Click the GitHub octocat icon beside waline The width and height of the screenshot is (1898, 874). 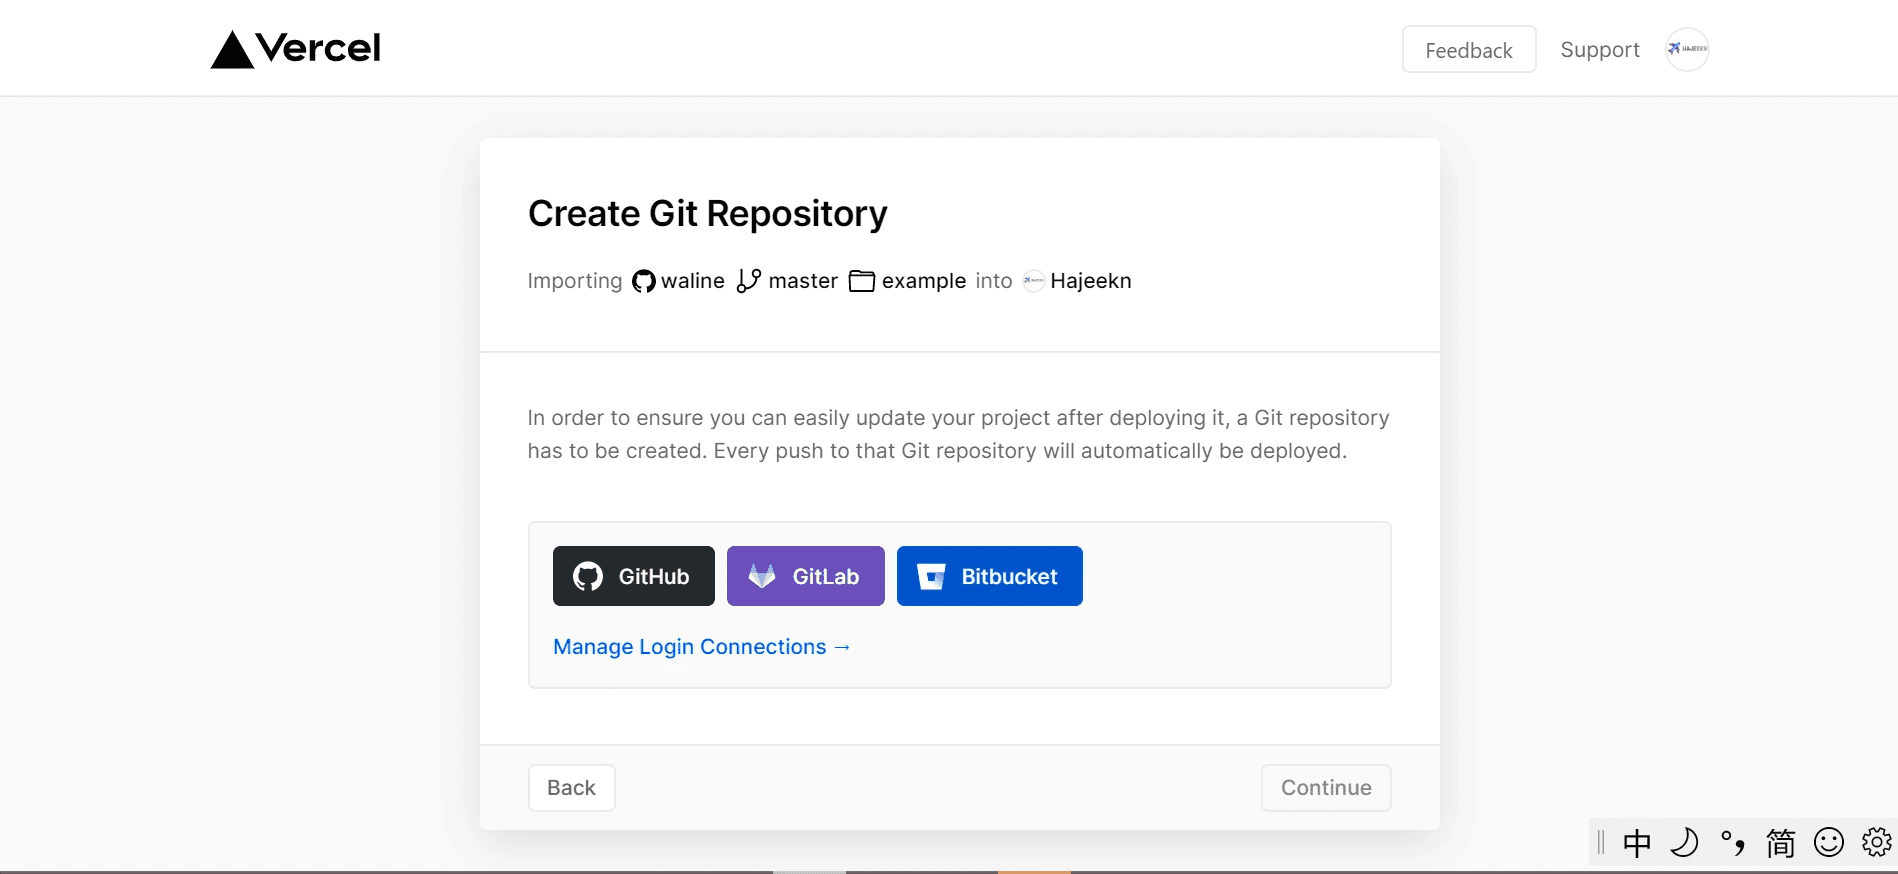pos(644,281)
